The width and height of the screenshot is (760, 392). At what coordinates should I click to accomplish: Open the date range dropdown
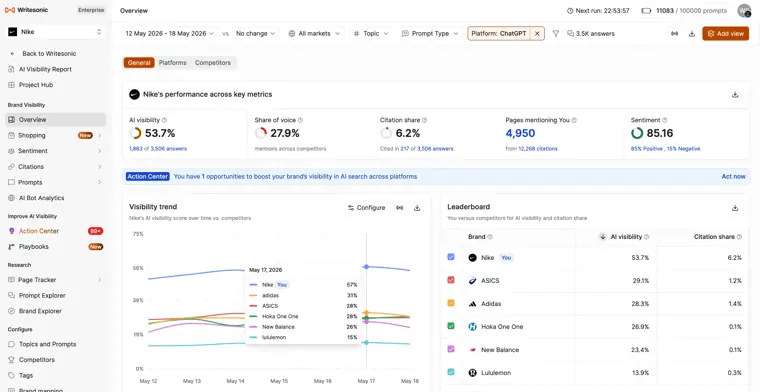coord(170,33)
